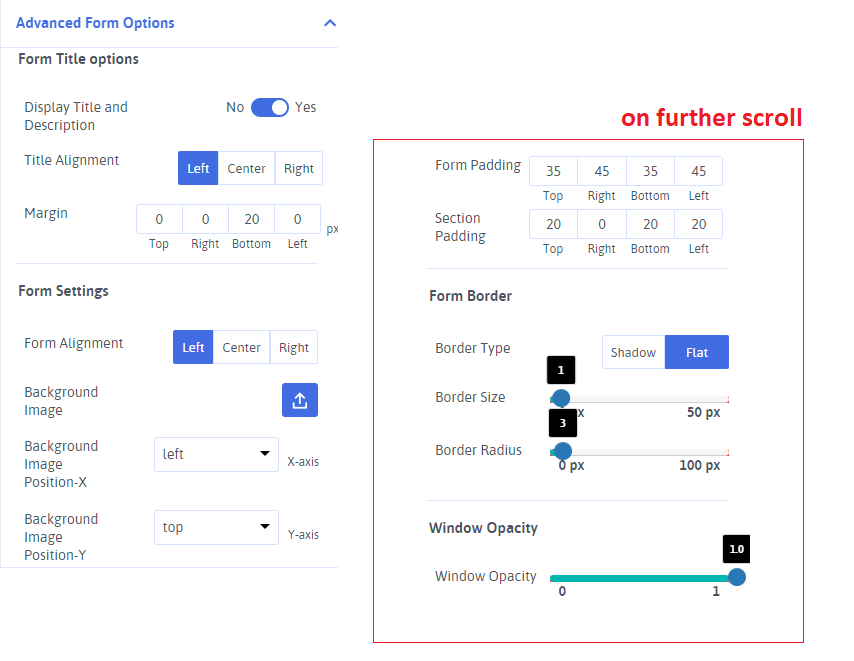Click the background image upload icon
This screenshot has height=661, width=854.
click(299, 400)
